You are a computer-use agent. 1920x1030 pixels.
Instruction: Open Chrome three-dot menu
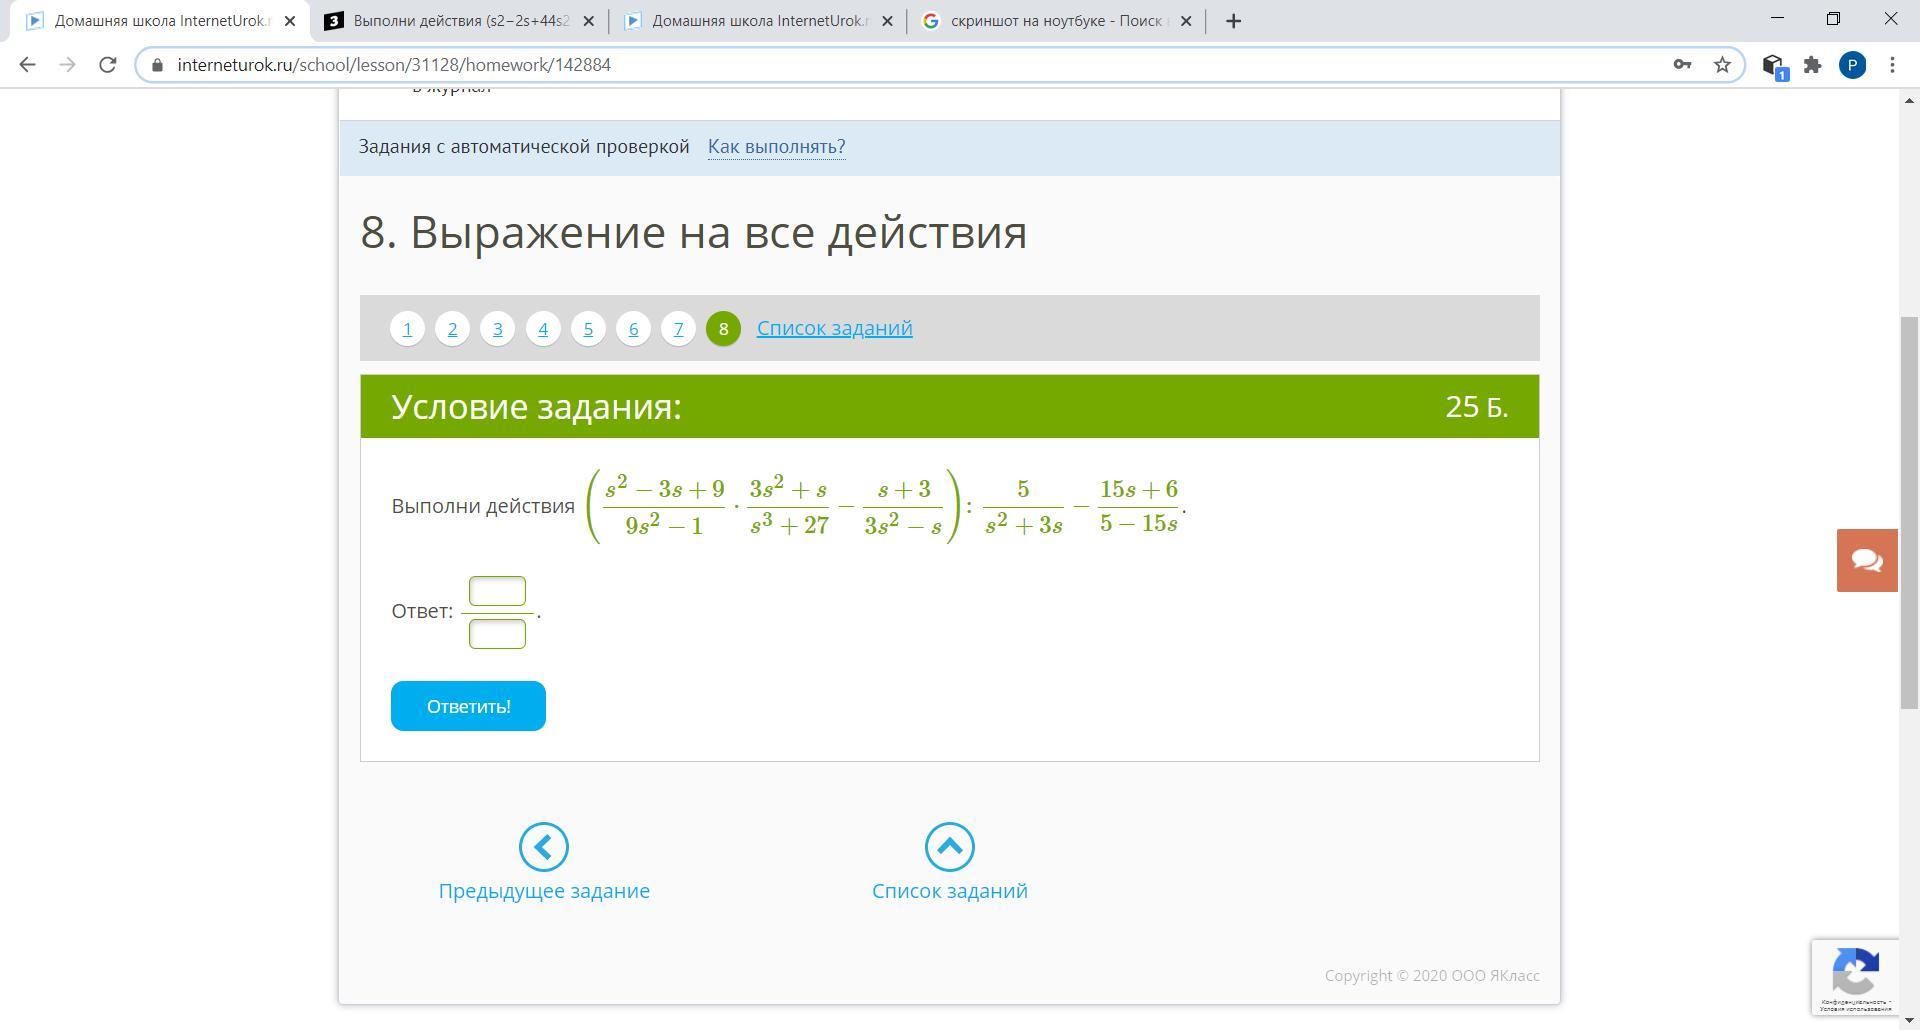(x=1892, y=65)
